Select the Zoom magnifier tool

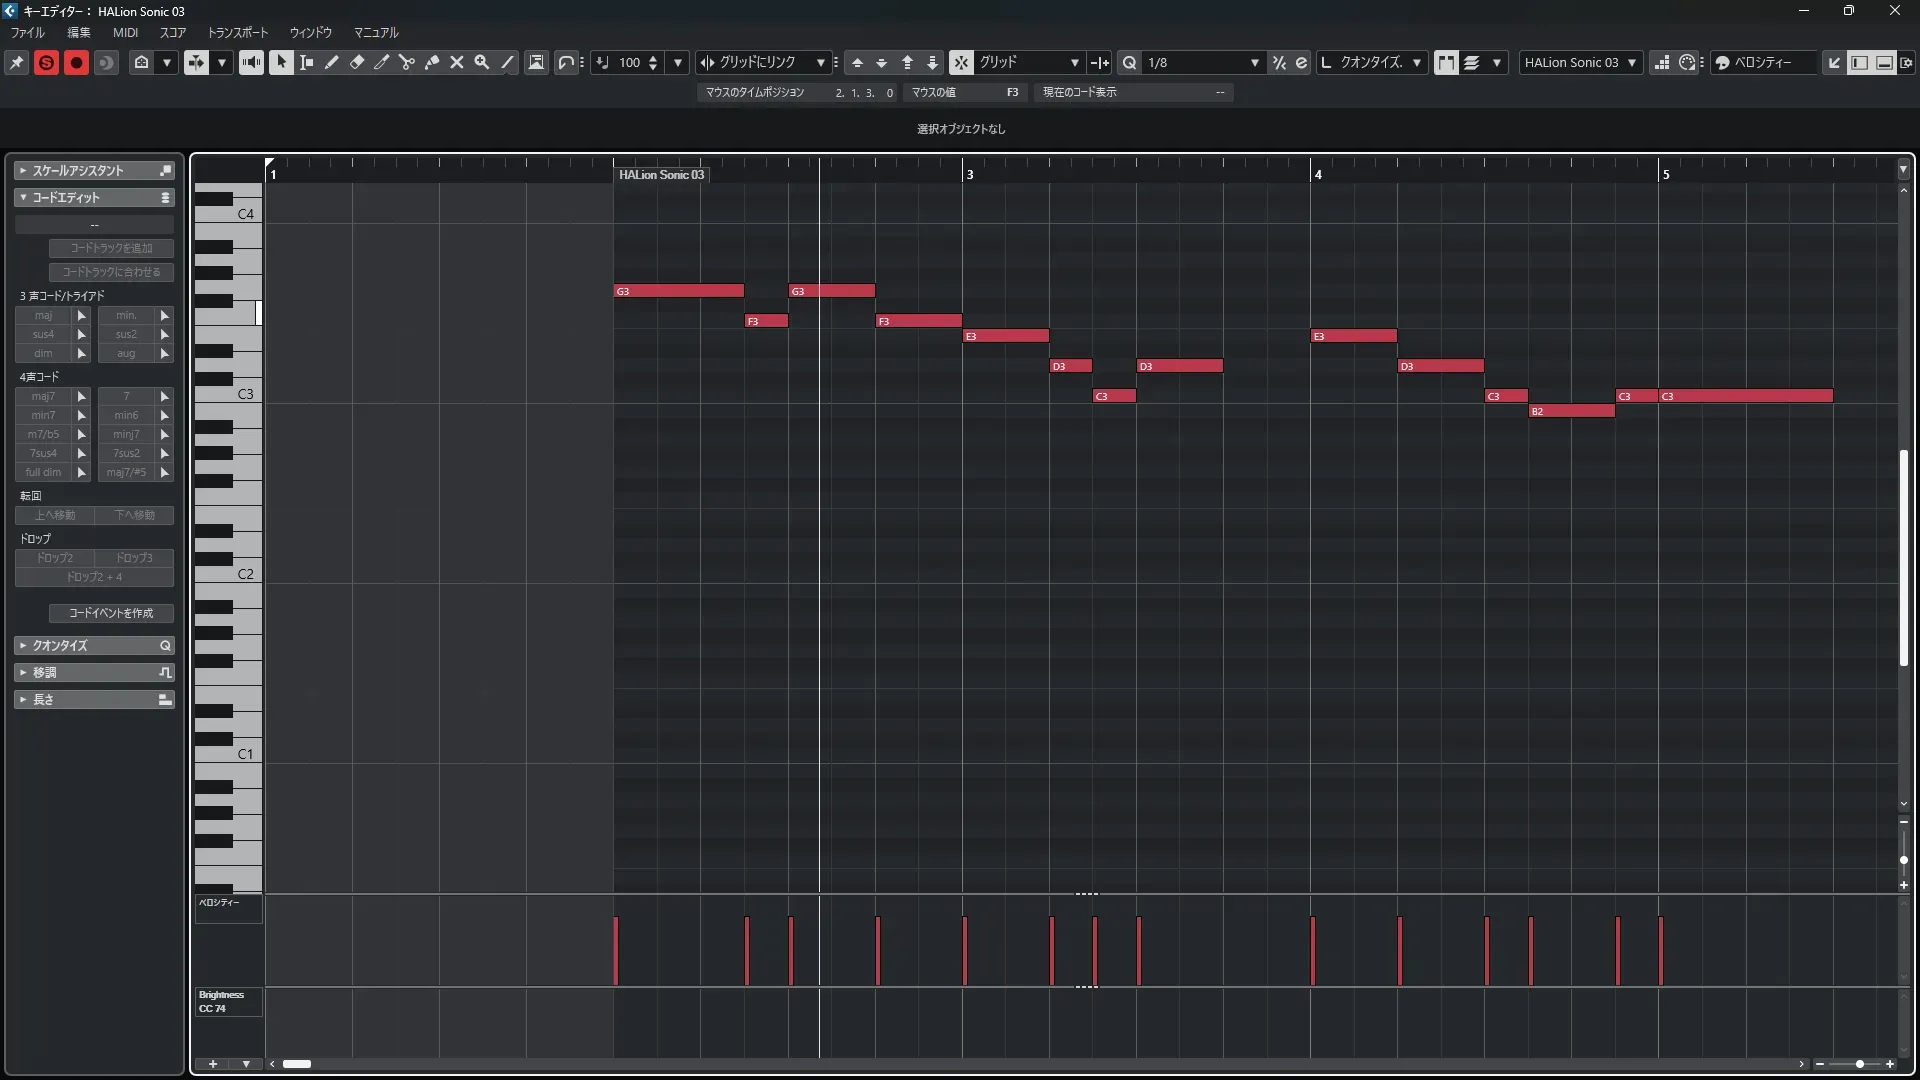(482, 62)
